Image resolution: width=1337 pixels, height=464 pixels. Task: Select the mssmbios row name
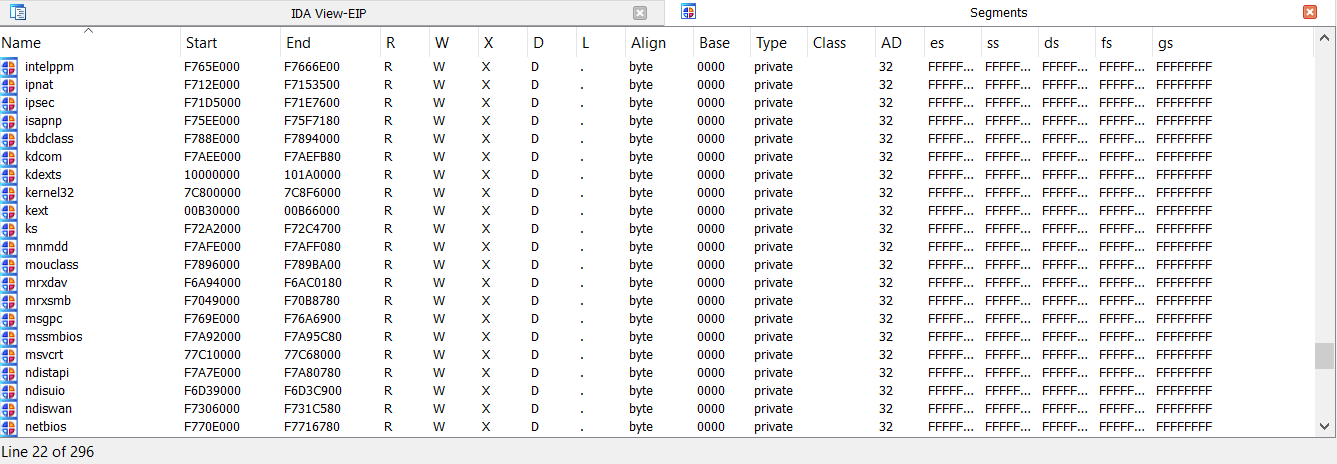point(54,337)
